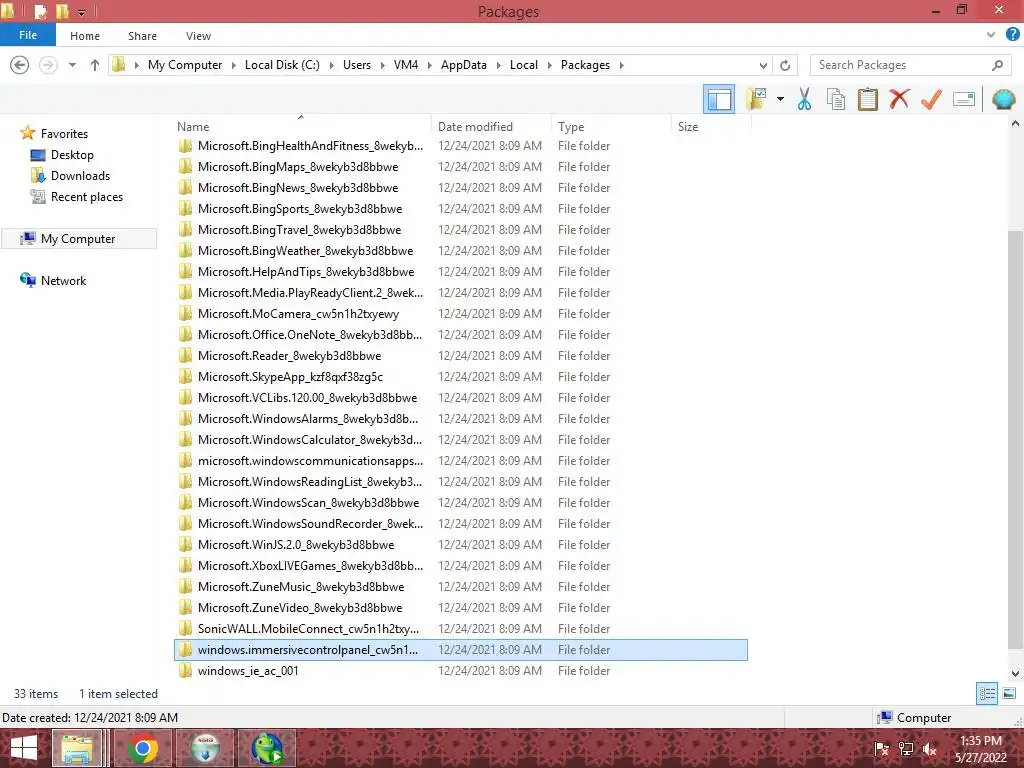Click the red X Delete icon

(x=899, y=99)
